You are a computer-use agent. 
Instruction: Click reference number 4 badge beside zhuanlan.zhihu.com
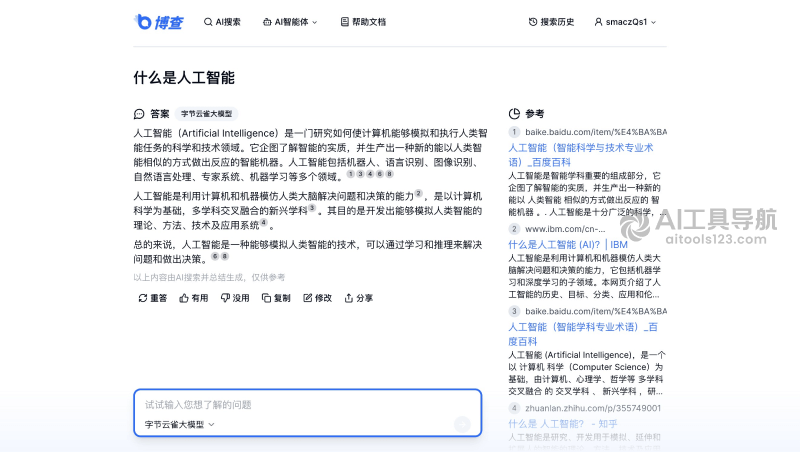514,408
